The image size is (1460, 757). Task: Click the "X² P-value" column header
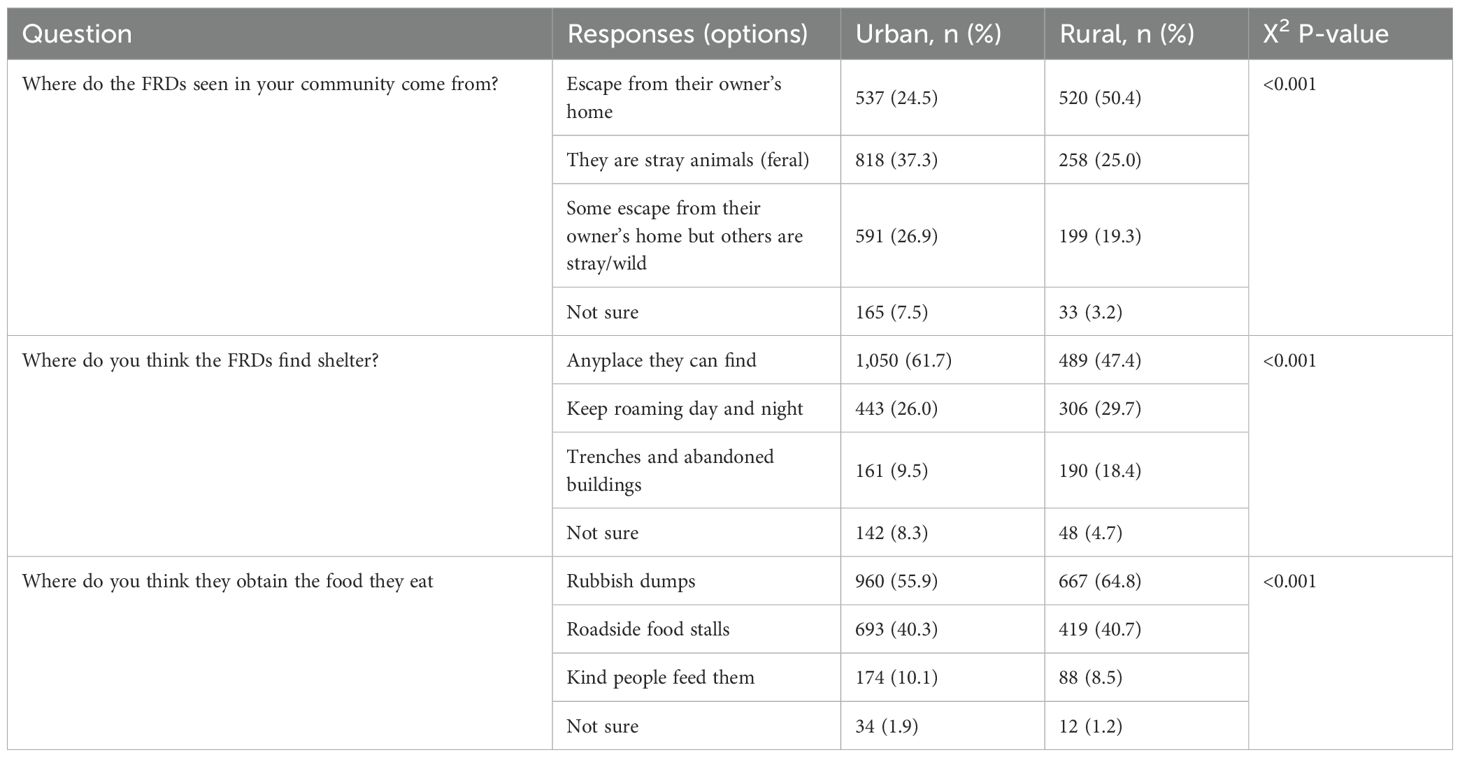1325,34
